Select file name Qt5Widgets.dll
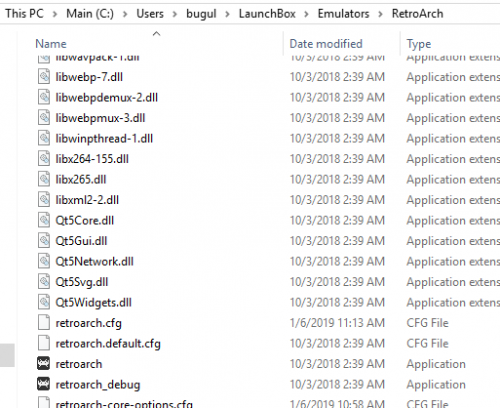Viewport: 500px width, 408px height. (93, 303)
